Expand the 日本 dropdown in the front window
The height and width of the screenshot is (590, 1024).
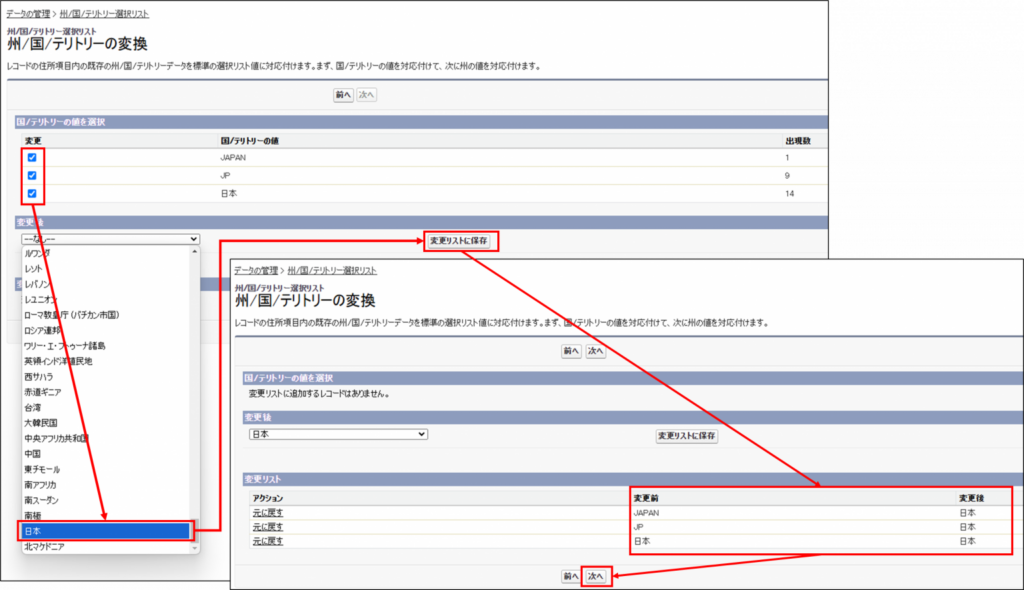(338, 435)
